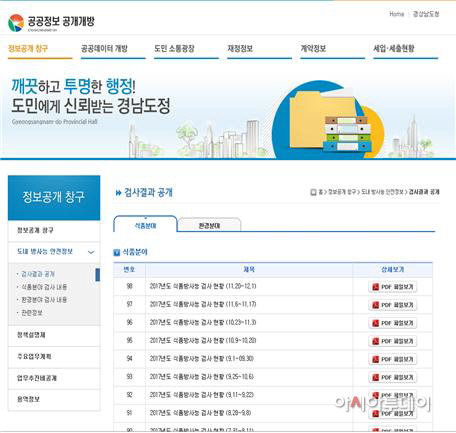This screenshot has height=433, width=456.
Task: Click row number 98 in the table
Action: tap(129, 286)
